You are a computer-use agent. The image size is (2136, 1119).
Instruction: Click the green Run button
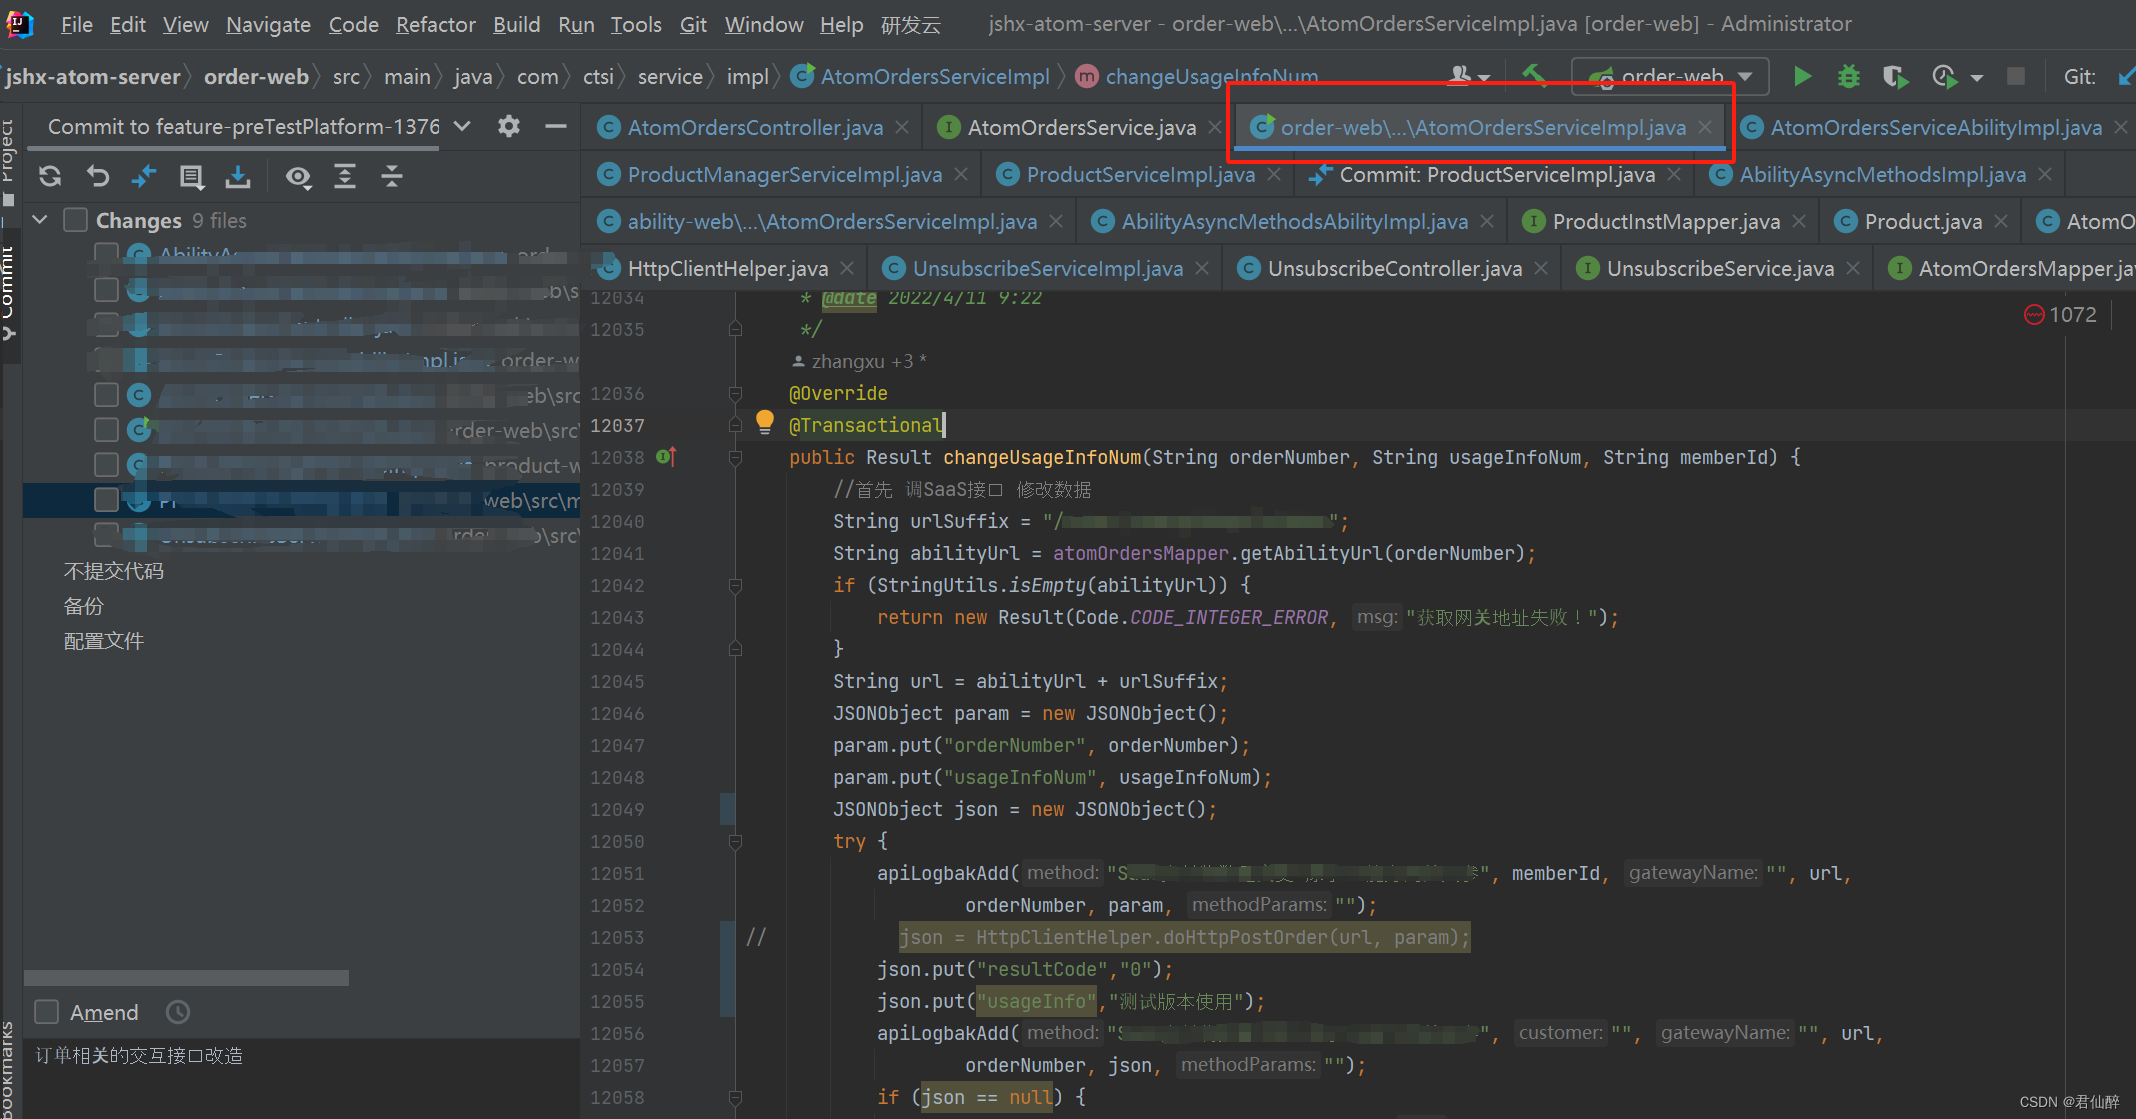pos(1802,76)
